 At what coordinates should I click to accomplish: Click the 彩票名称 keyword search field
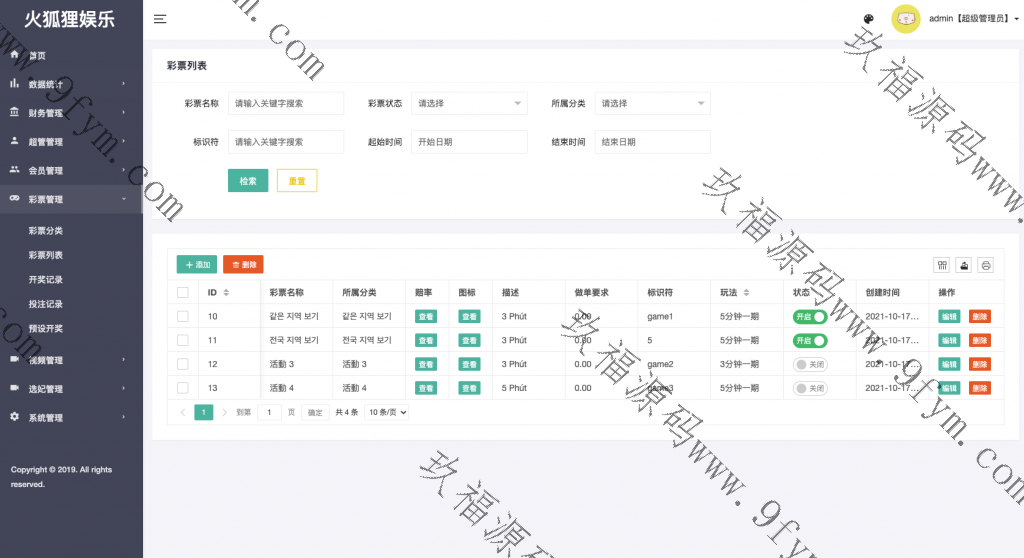(x=286, y=103)
